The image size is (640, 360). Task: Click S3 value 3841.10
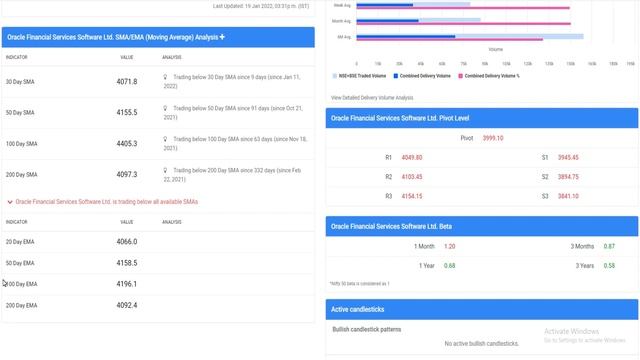tap(568, 196)
